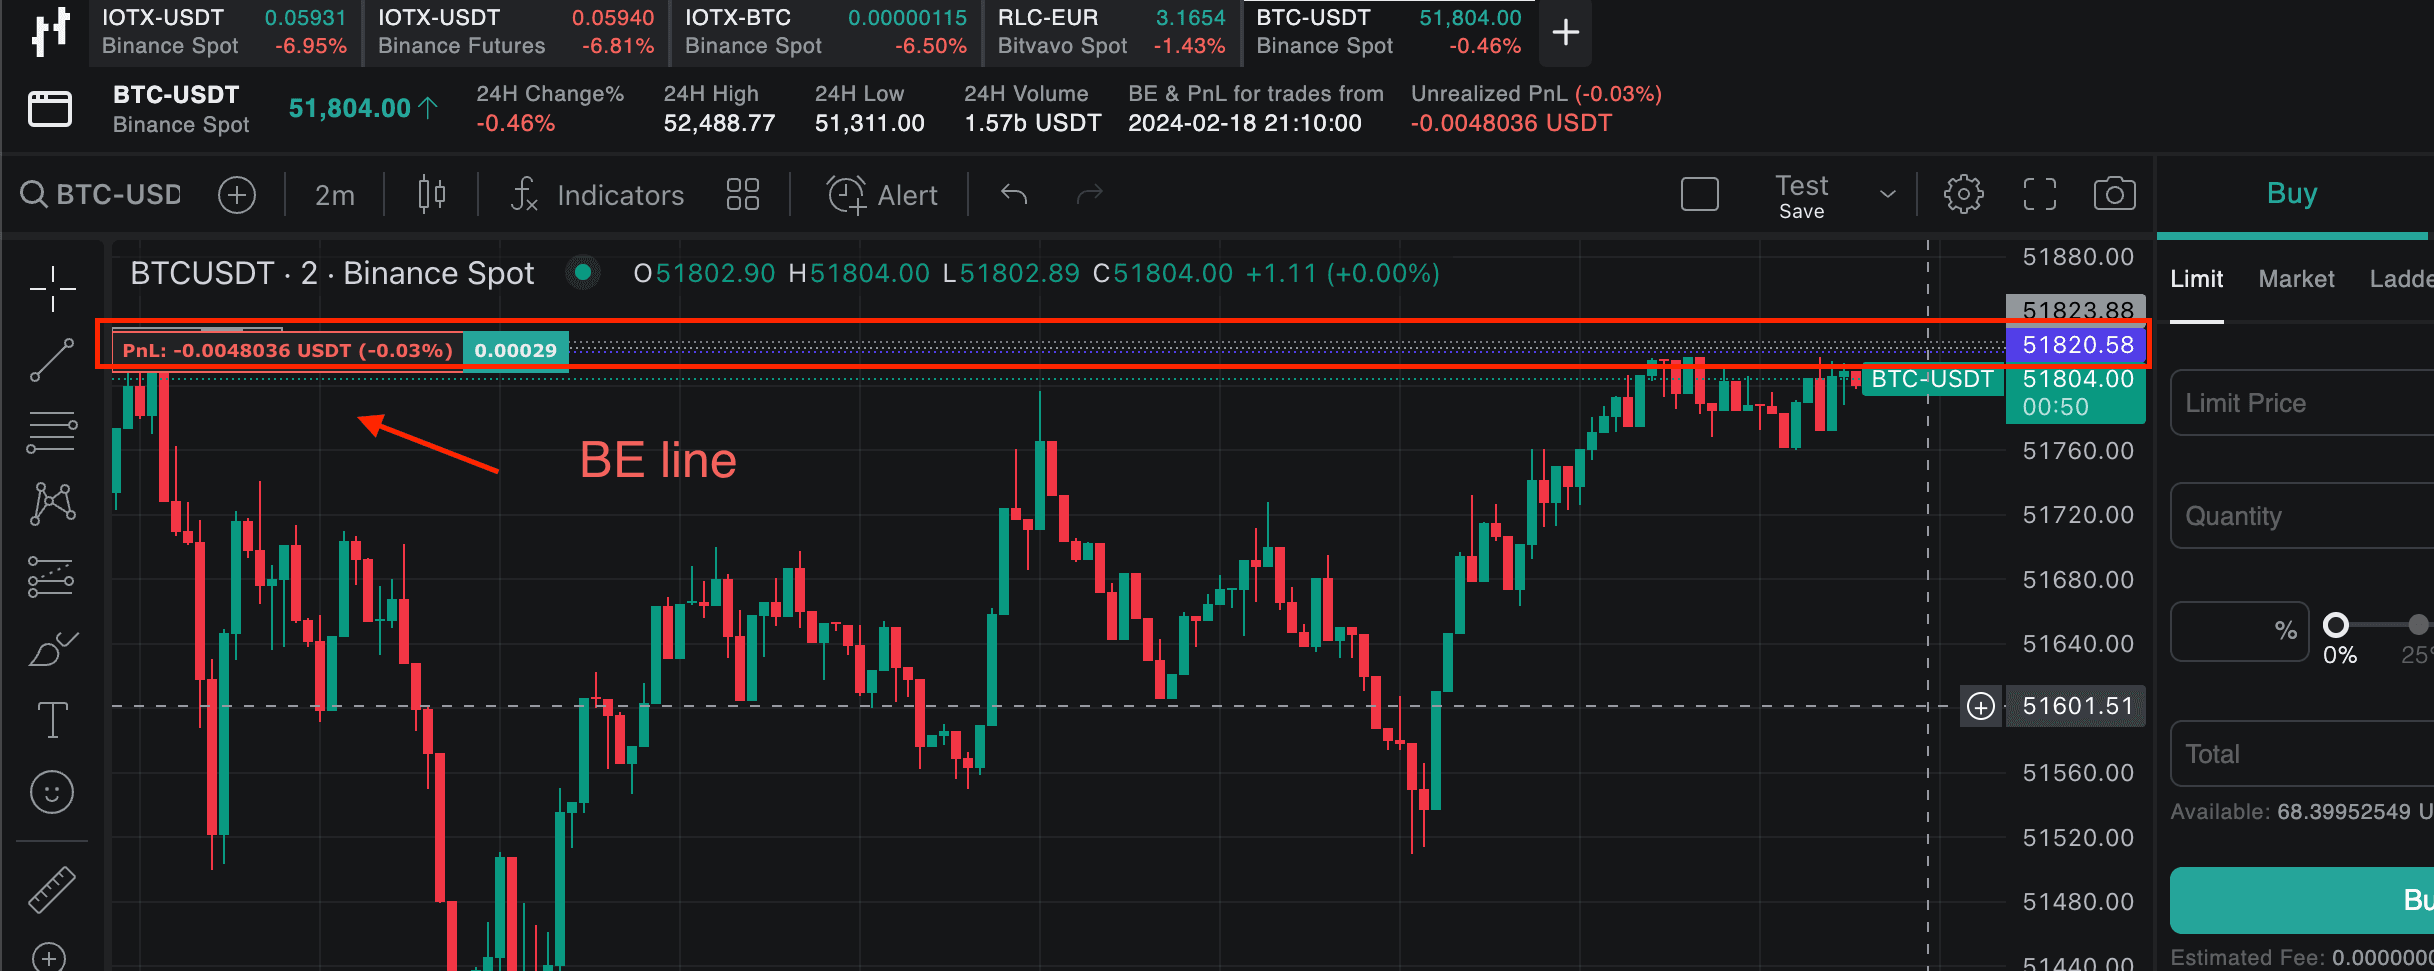This screenshot has height=971, width=2434.
Task: Open the BTC-USD symbol search
Action: [101, 194]
